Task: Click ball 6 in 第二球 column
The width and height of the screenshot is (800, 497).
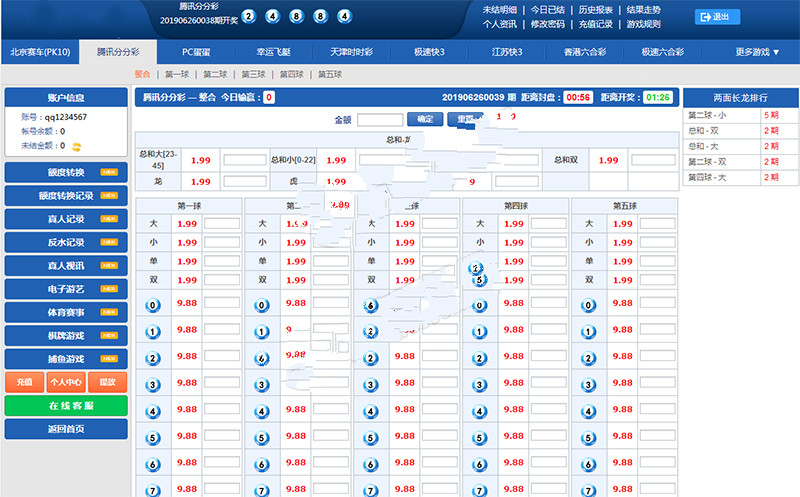Action: point(261,464)
